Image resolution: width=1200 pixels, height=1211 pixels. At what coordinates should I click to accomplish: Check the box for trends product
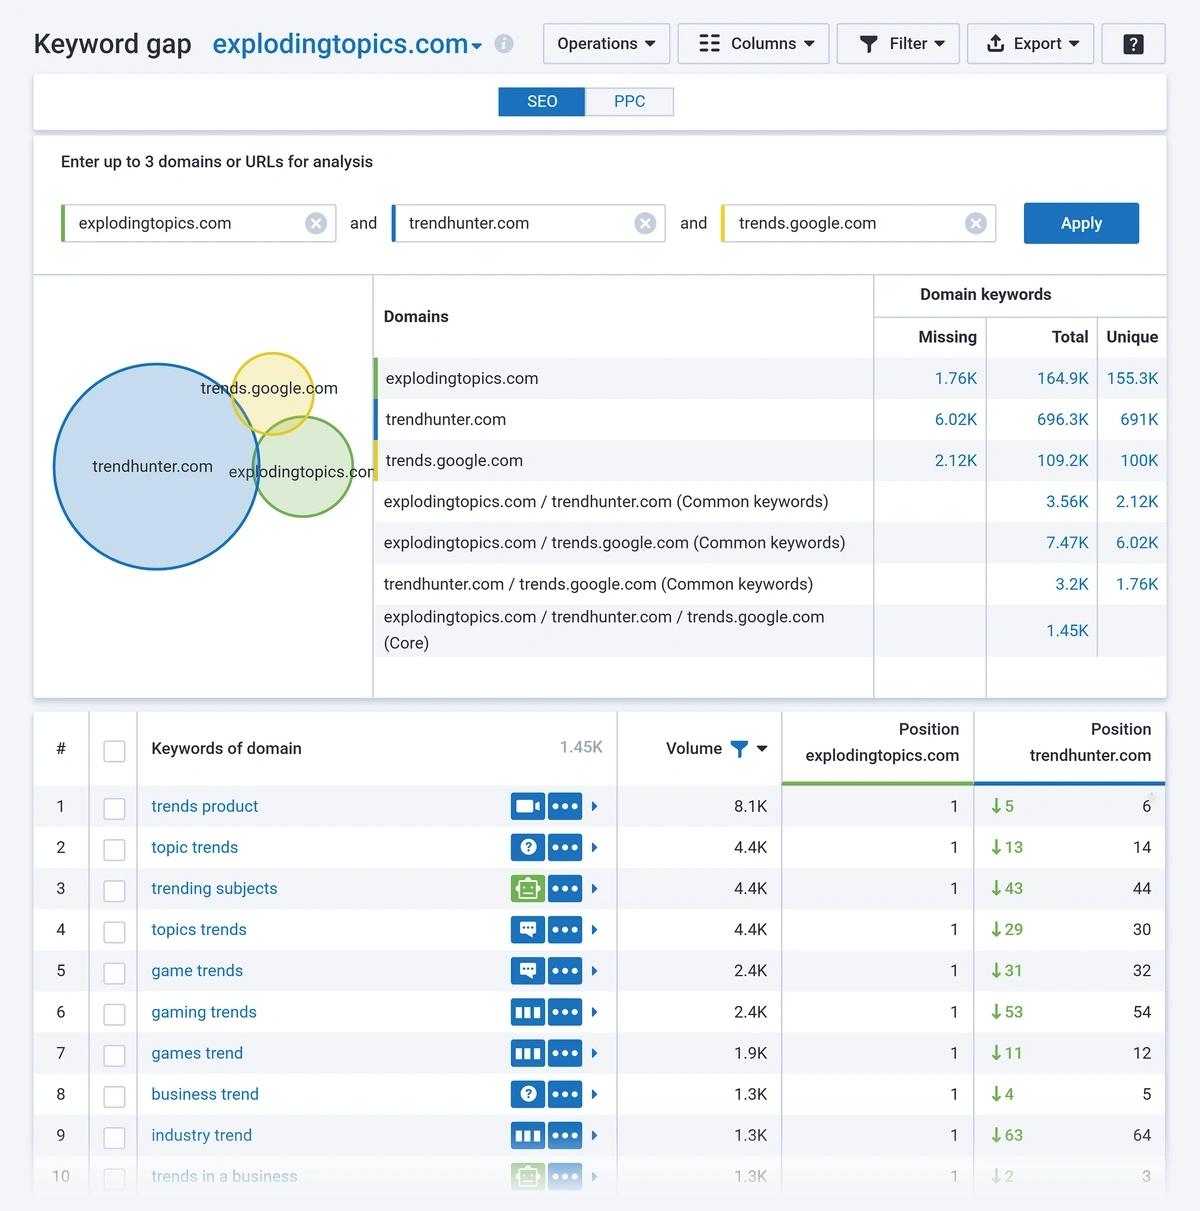pyautogui.click(x=114, y=808)
